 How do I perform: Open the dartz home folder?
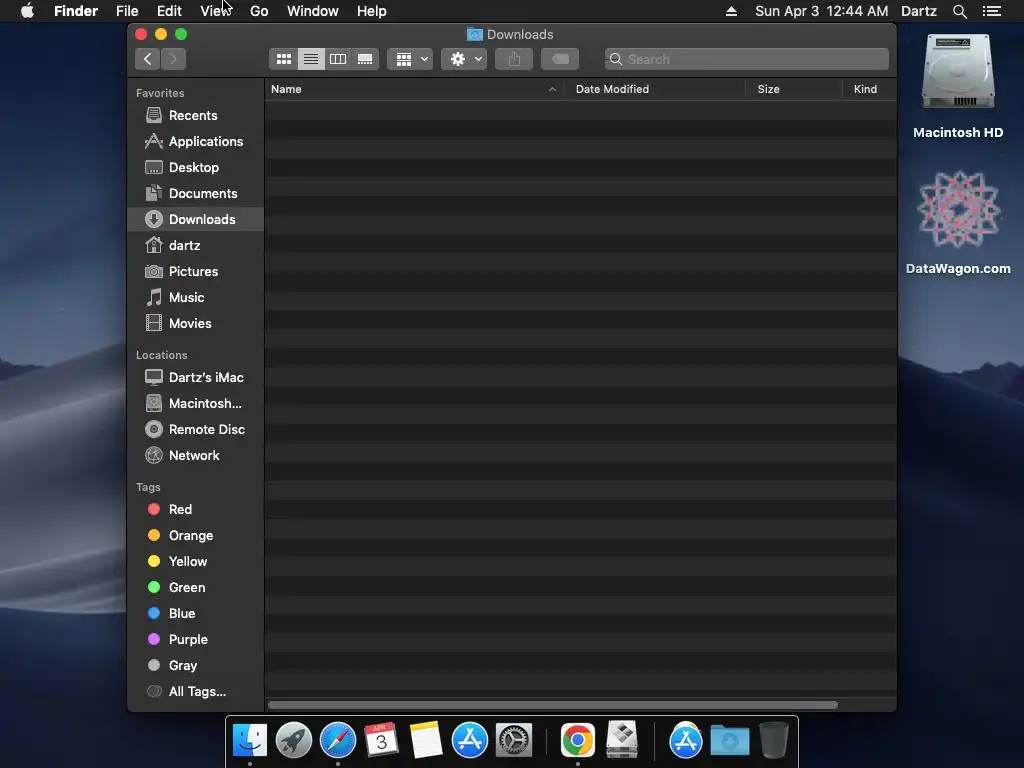pos(195,246)
